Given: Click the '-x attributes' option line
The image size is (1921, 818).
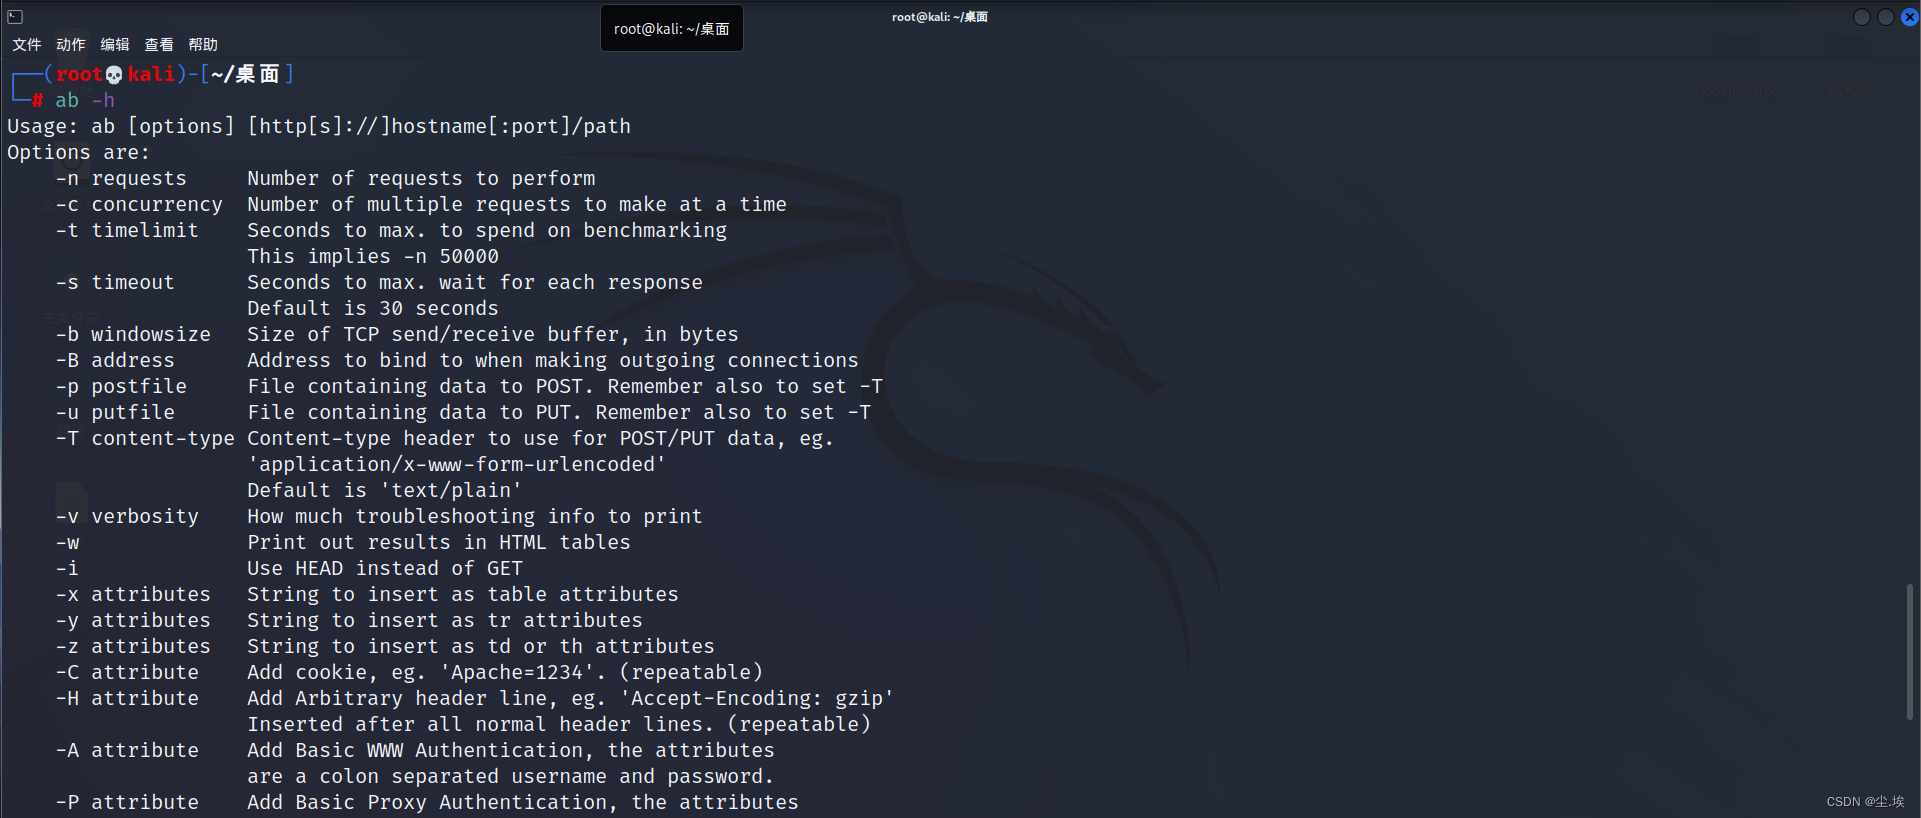Looking at the screenshot, I should pyautogui.click(x=367, y=594).
